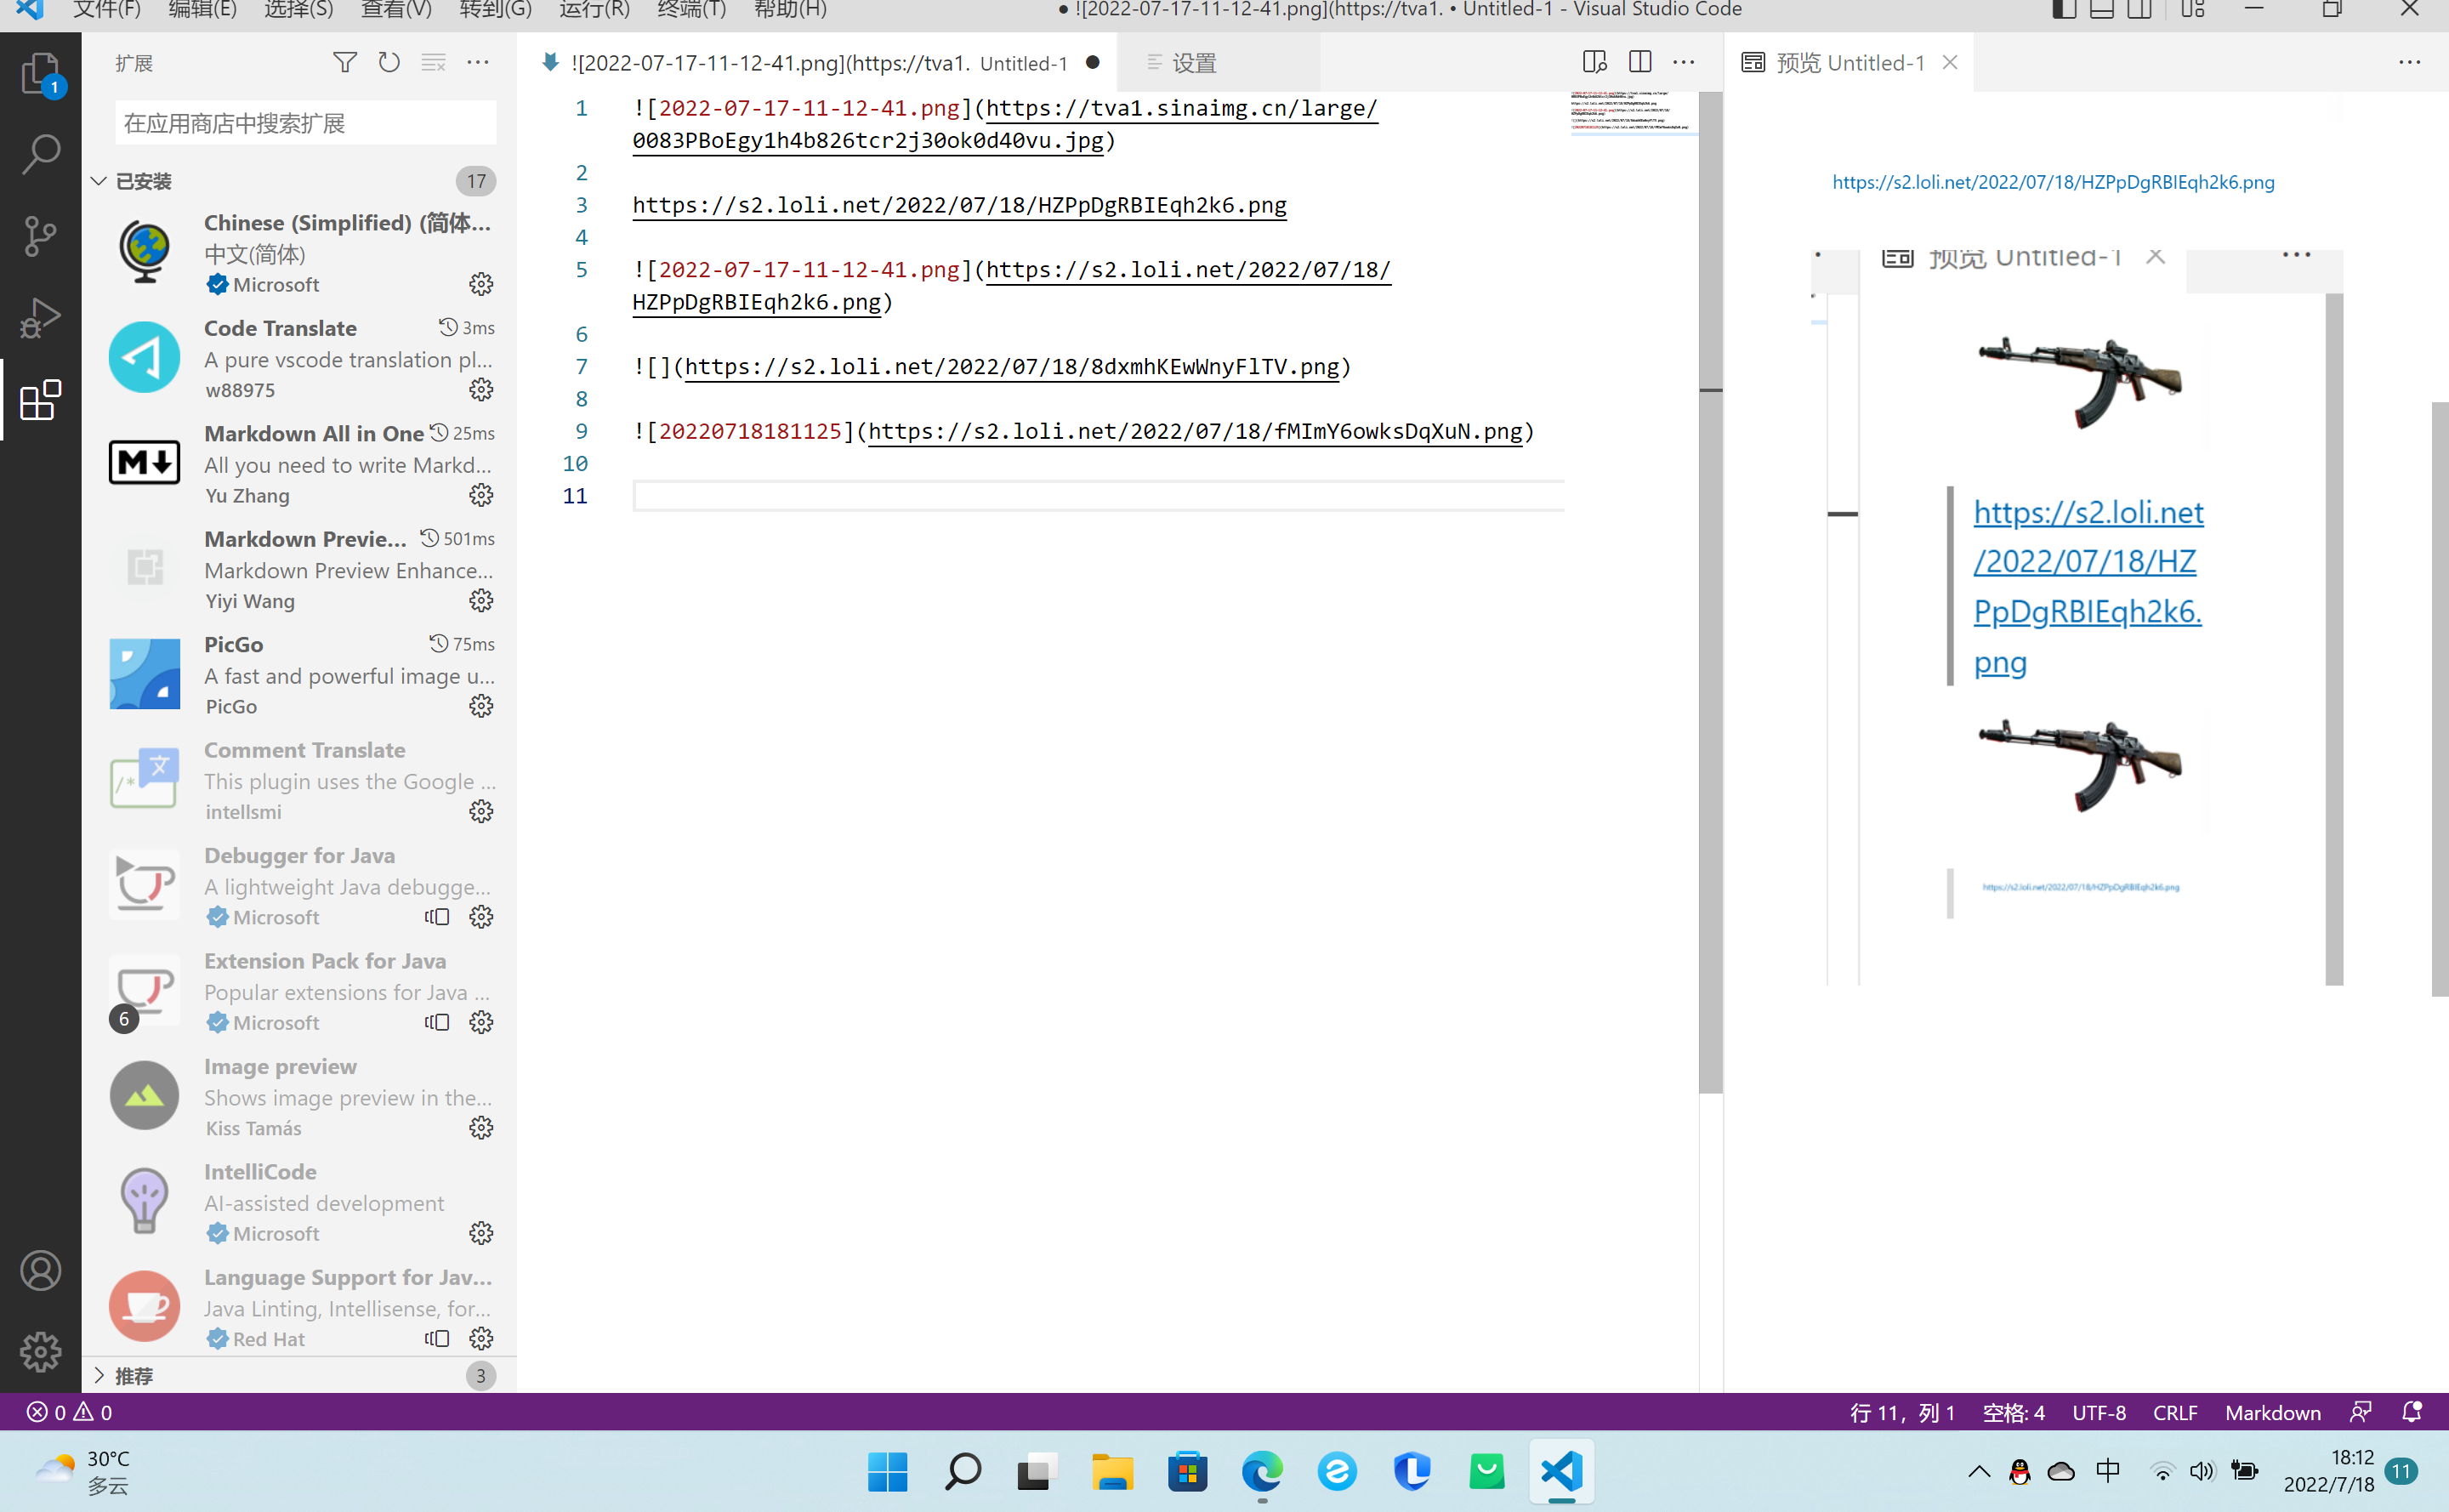Toggle the primary side bar layout button
This screenshot has height=1512, width=2449.
point(2064,10)
